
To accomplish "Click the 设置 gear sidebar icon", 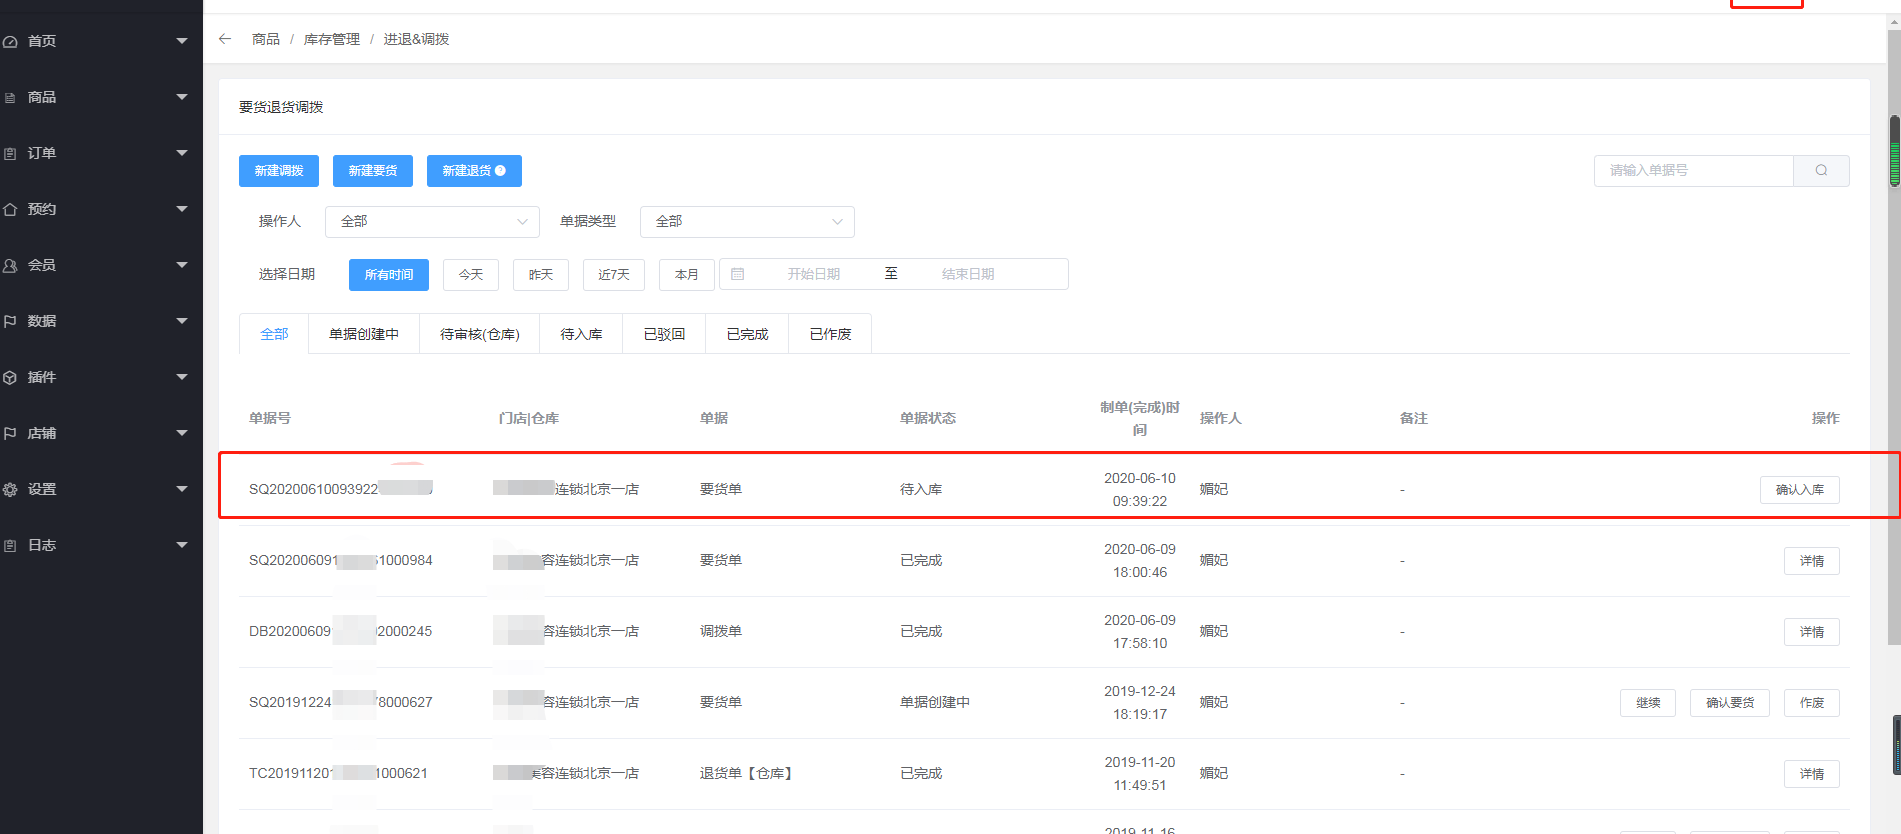I will (x=10, y=490).
